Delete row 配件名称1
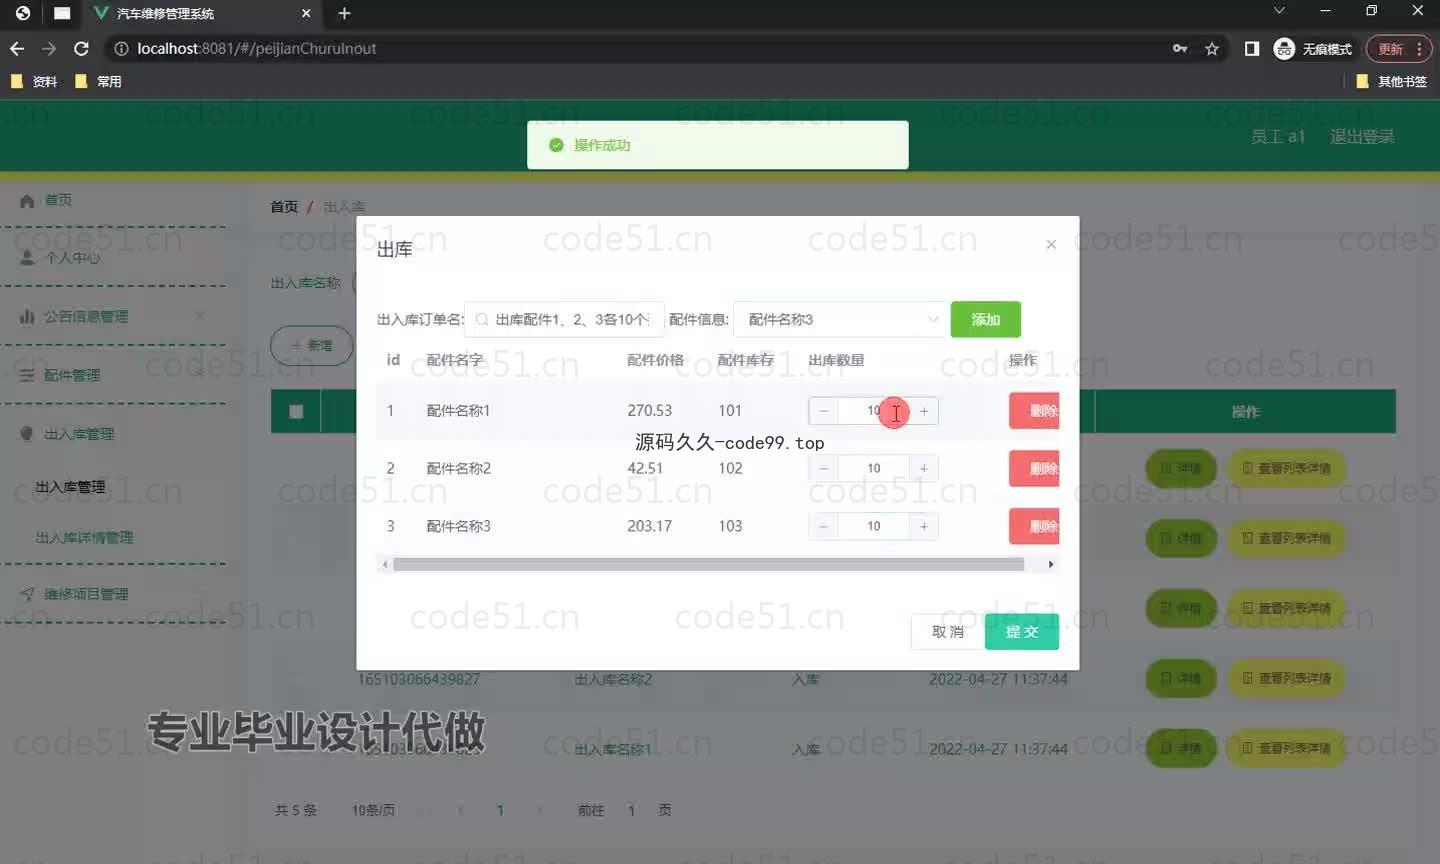 (x=1035, y=411)
